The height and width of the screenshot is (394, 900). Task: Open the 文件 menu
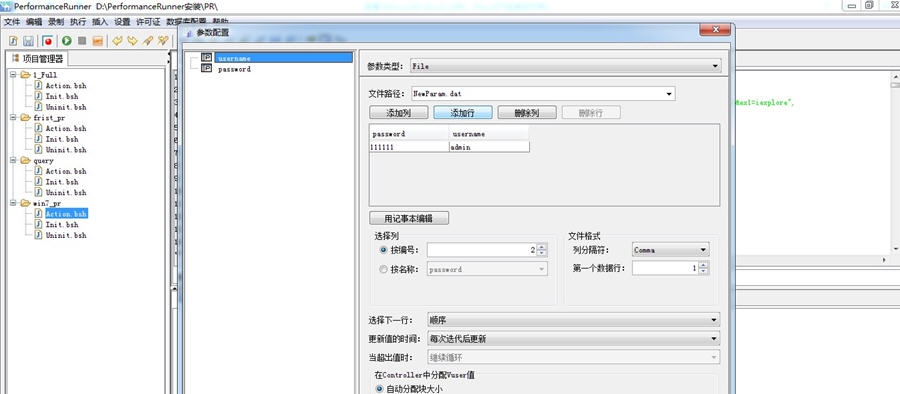(x=12, y=22)
